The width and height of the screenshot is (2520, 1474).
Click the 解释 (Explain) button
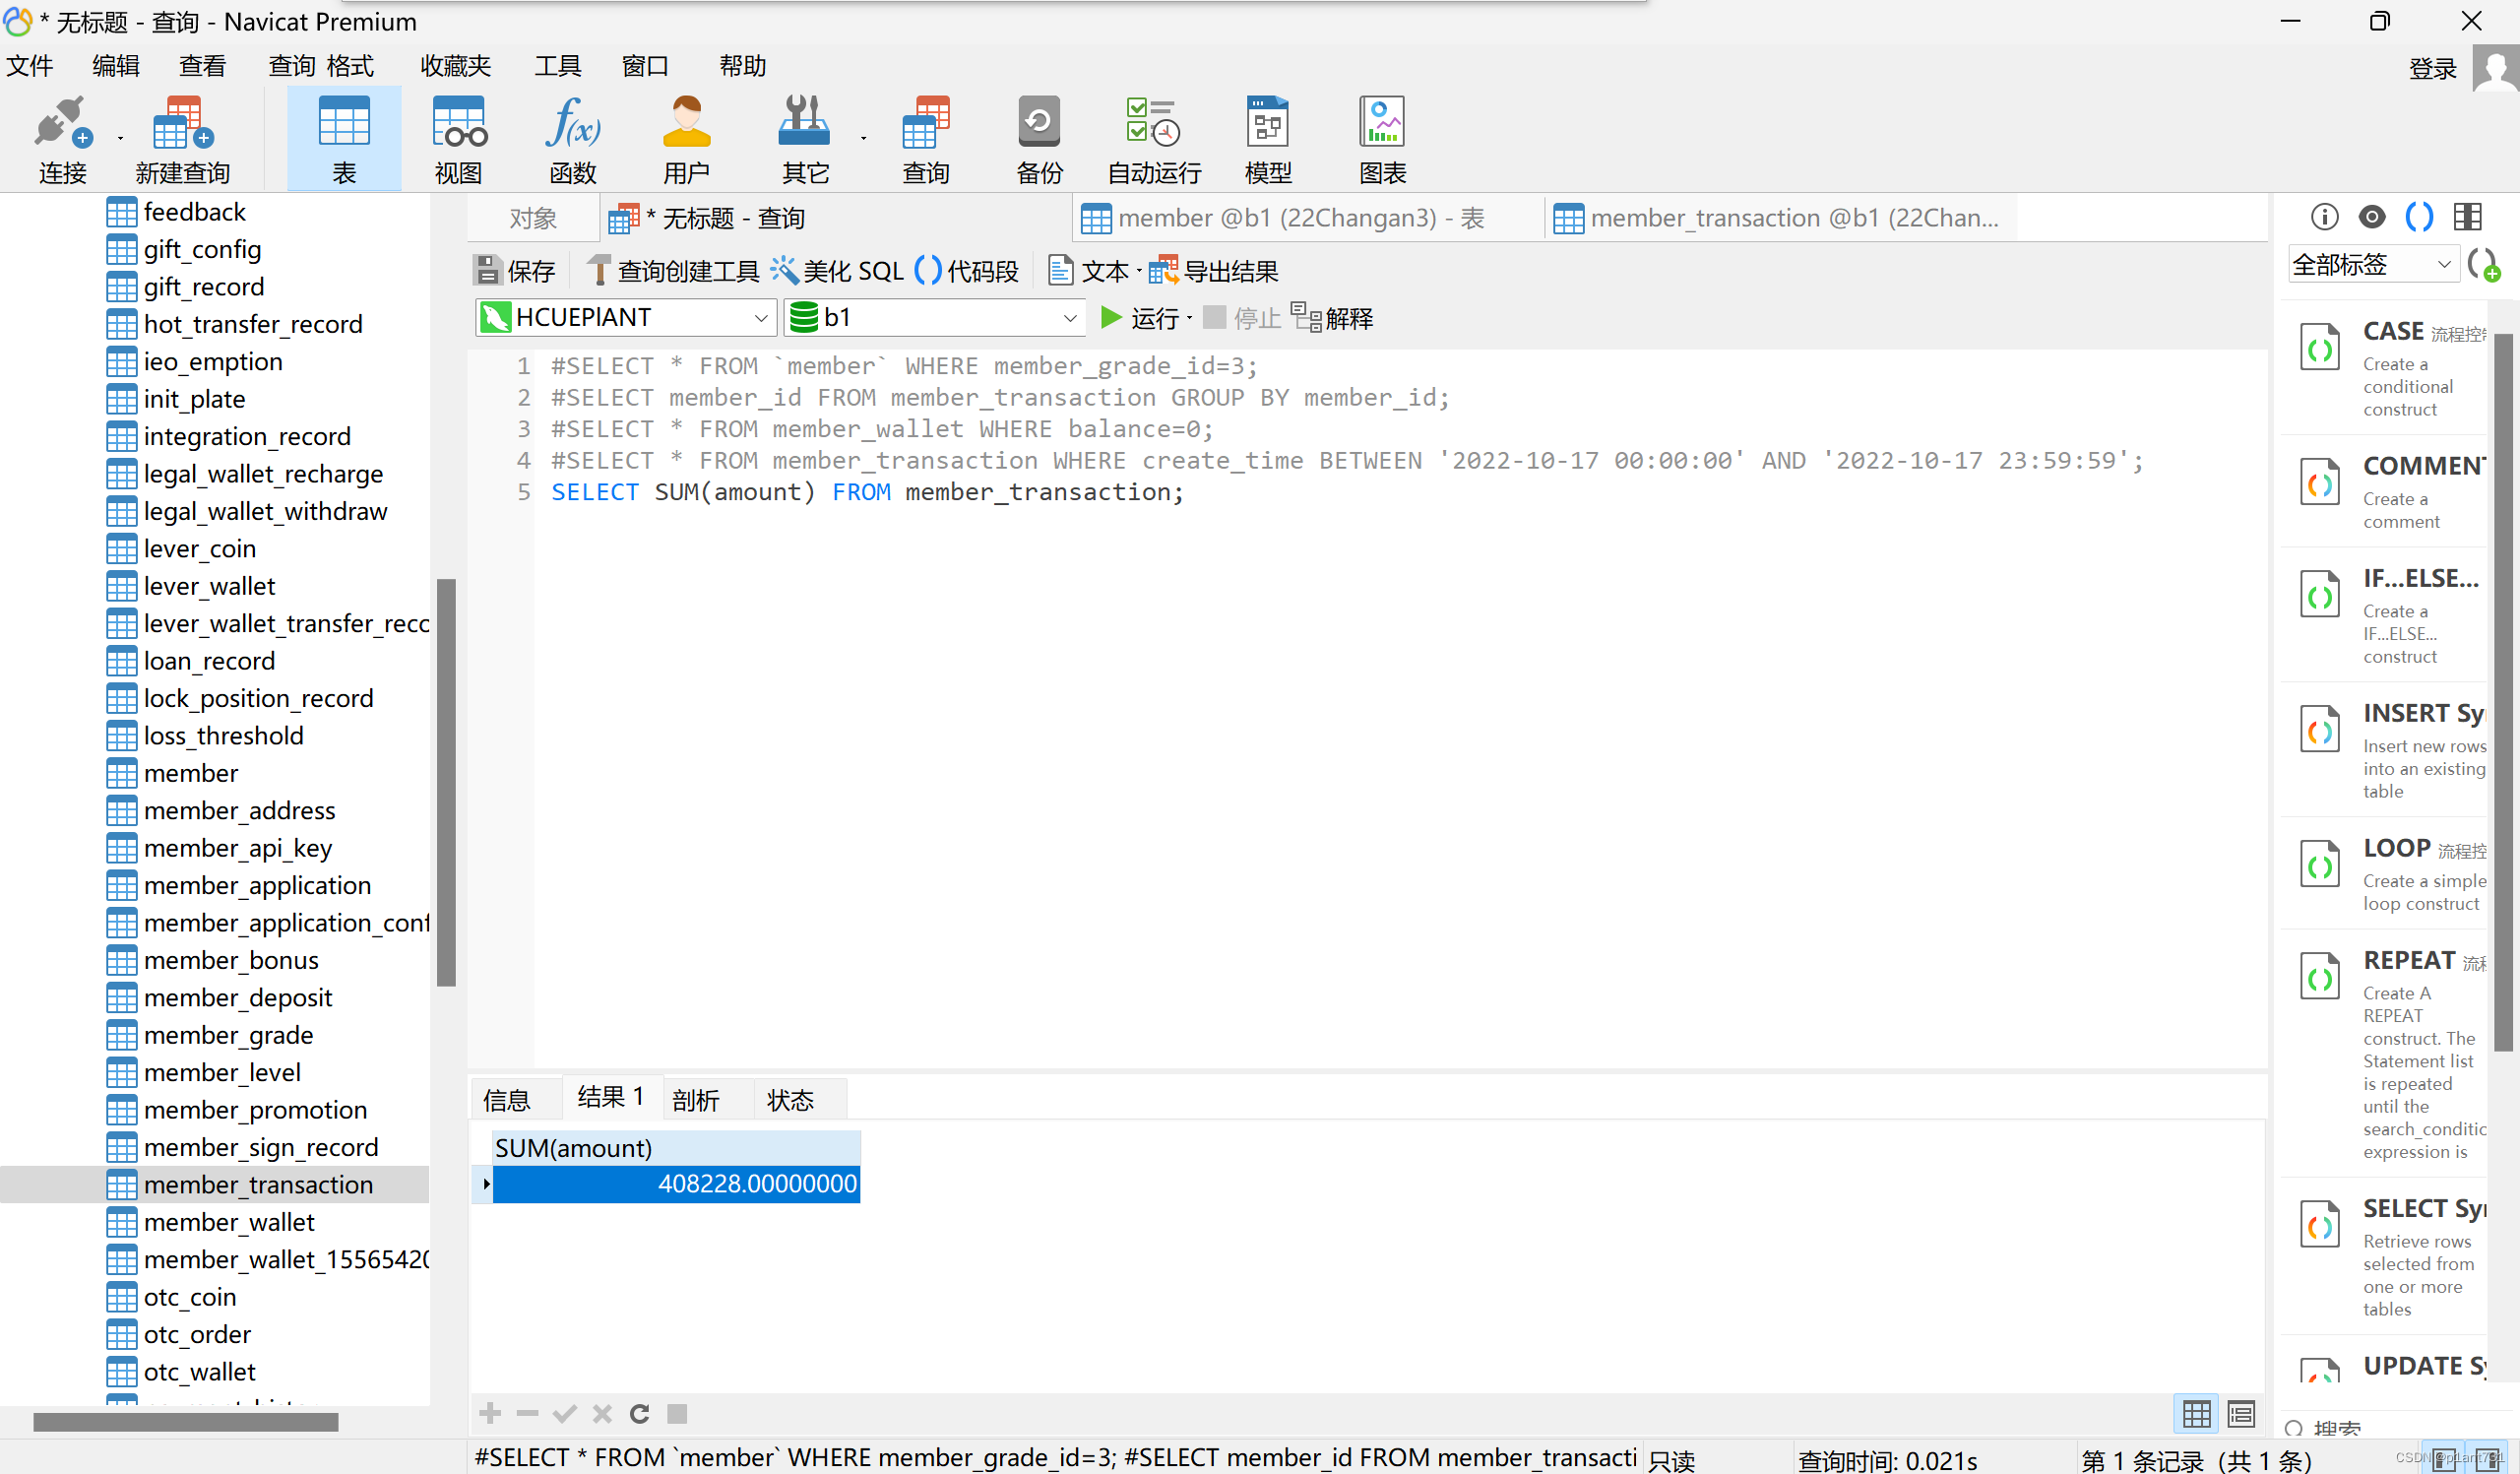pyautogui.click(x=1333, y=318)
